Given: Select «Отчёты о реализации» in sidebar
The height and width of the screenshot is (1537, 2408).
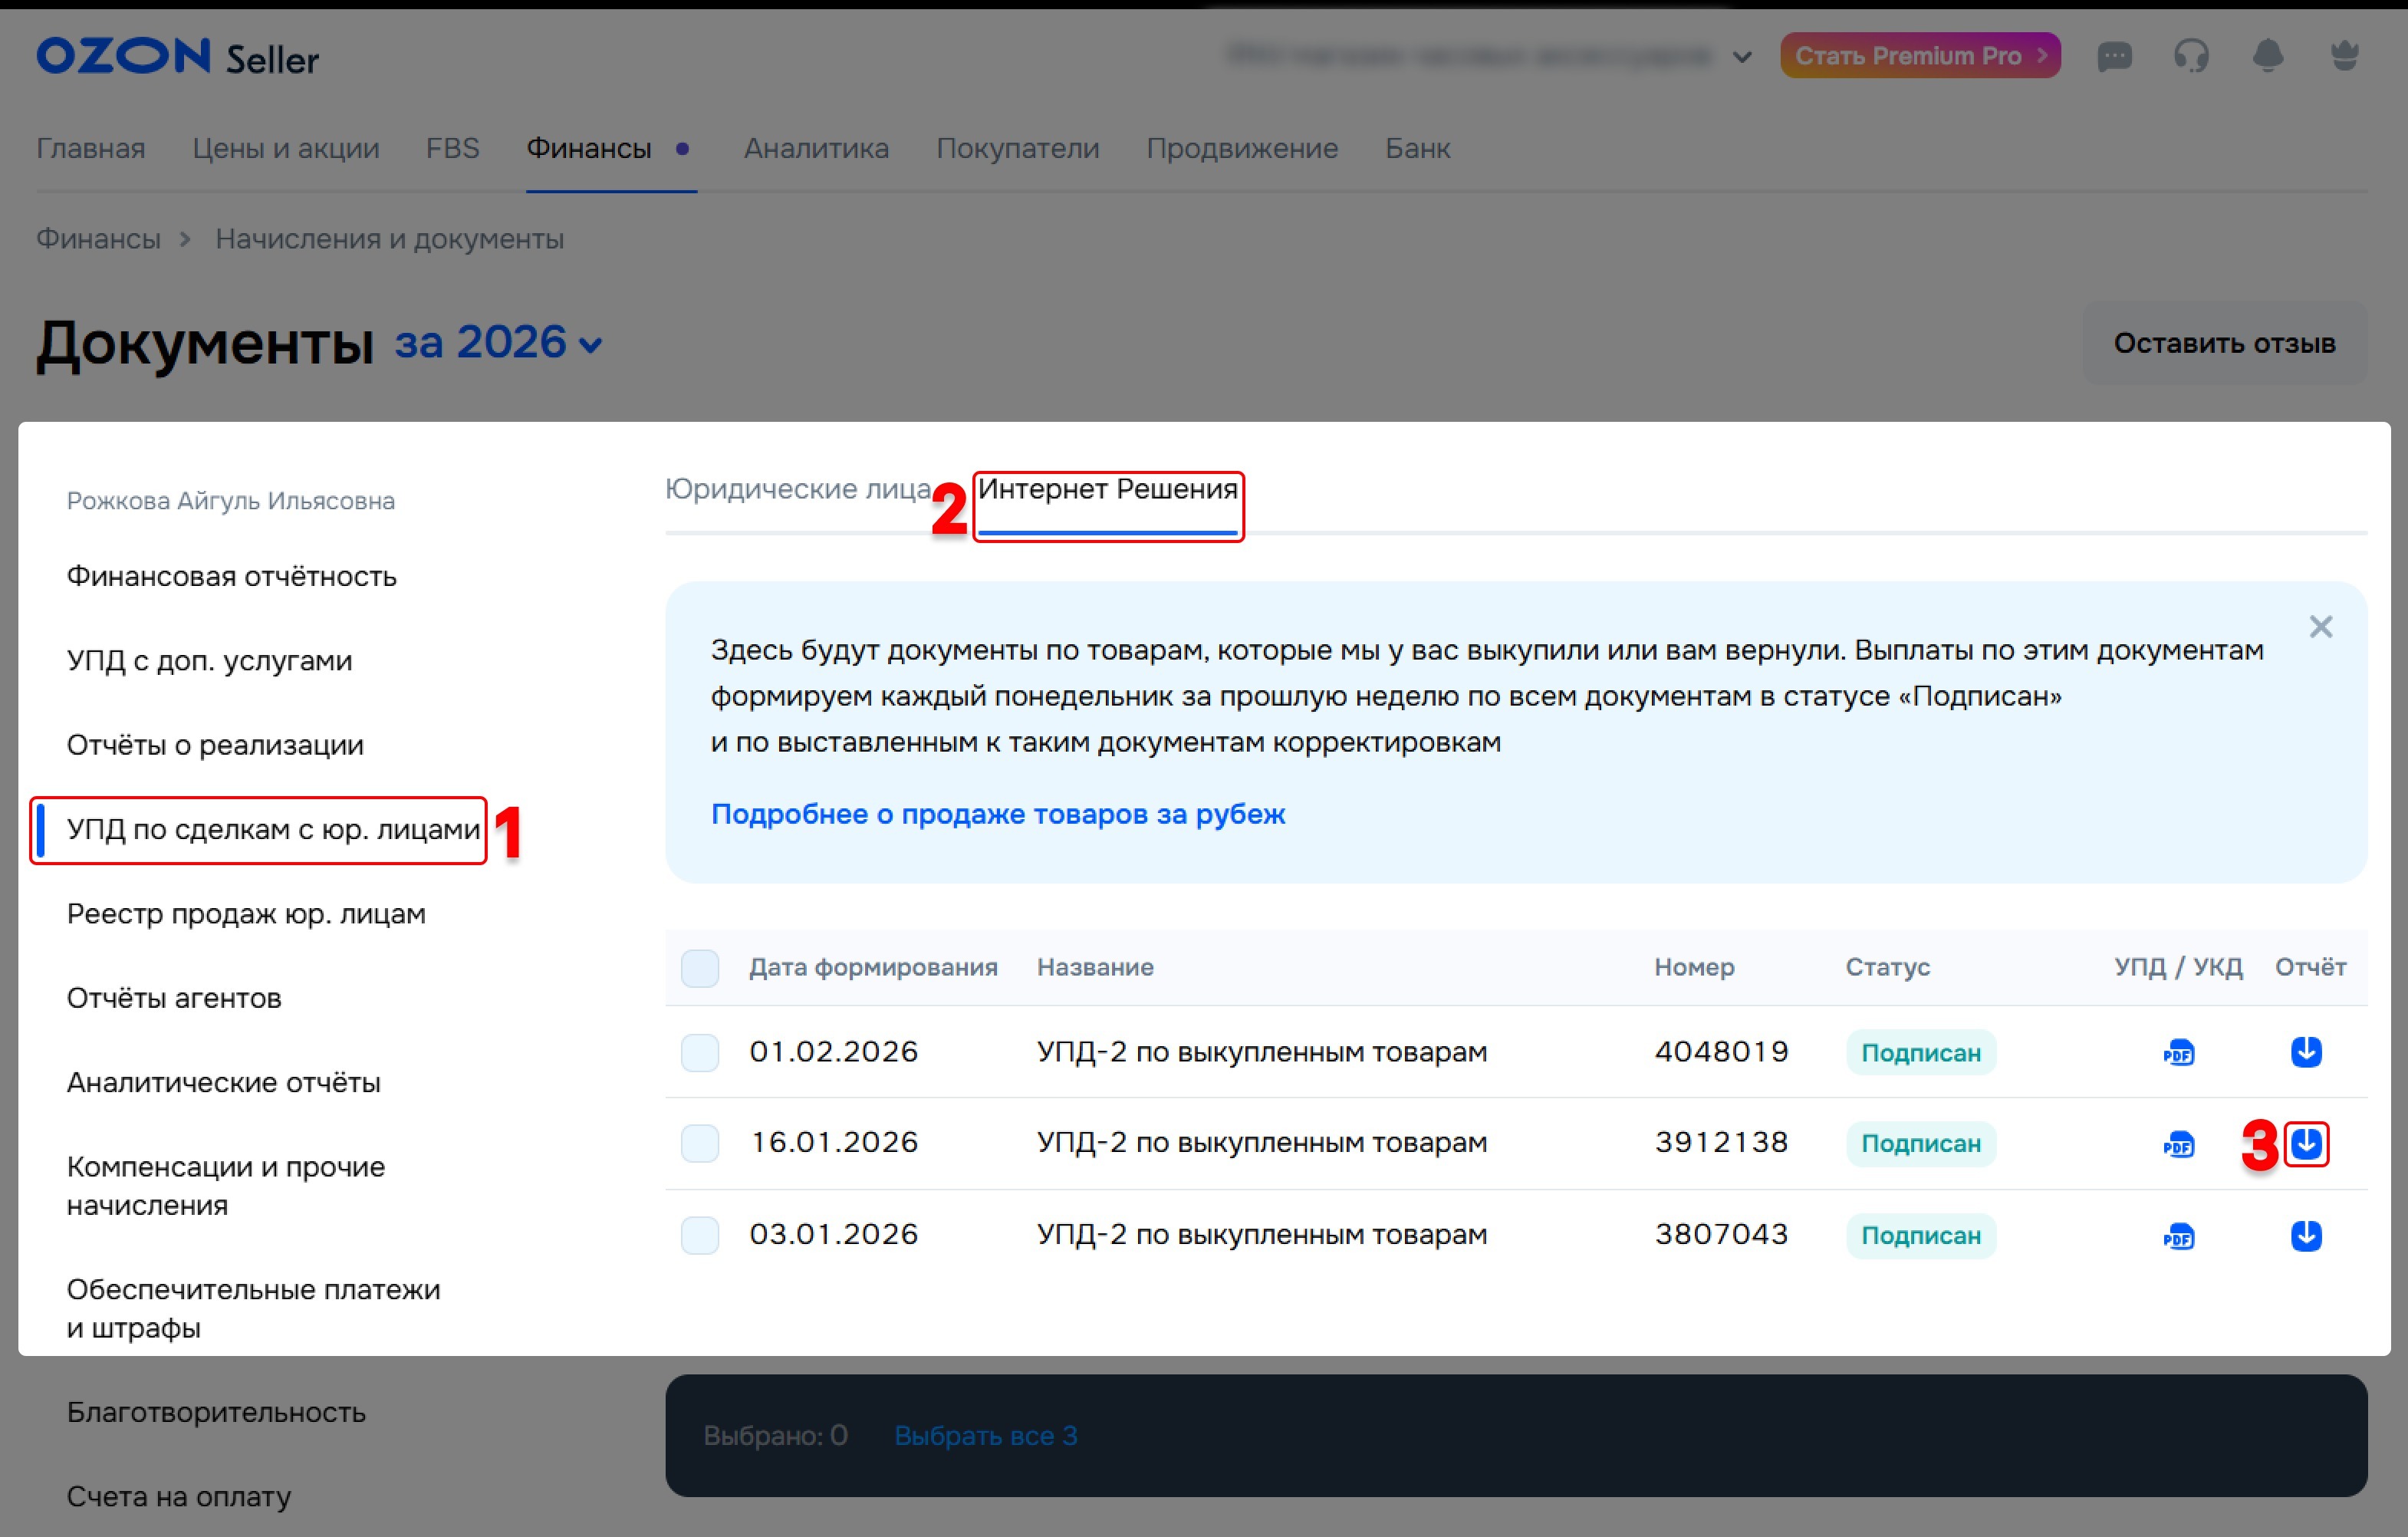Looking at the screenshot, I should point(215,745).
